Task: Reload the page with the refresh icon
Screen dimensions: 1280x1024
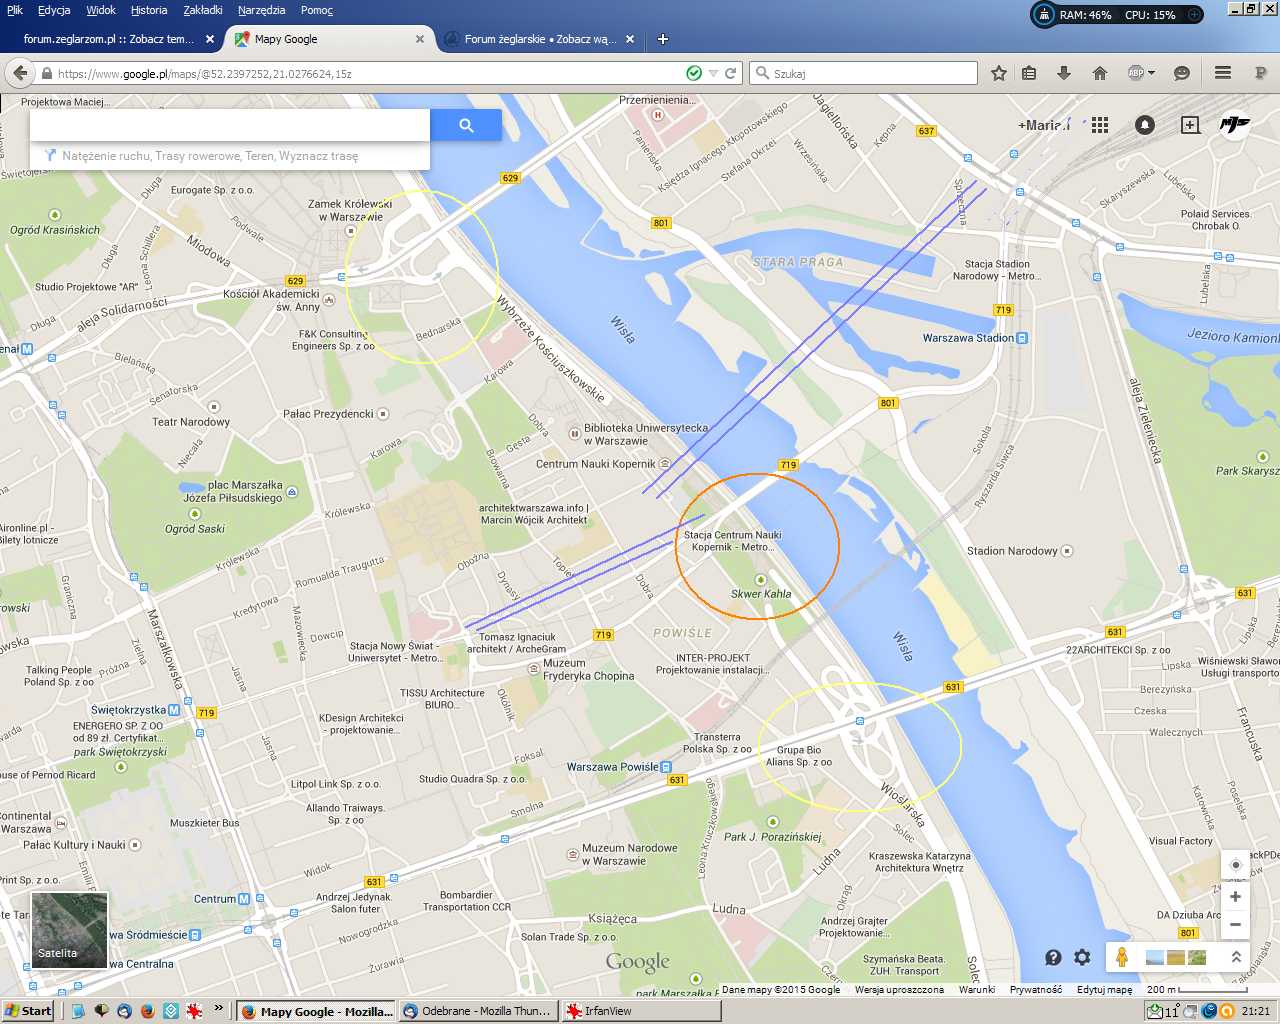Action: [731, 73]
